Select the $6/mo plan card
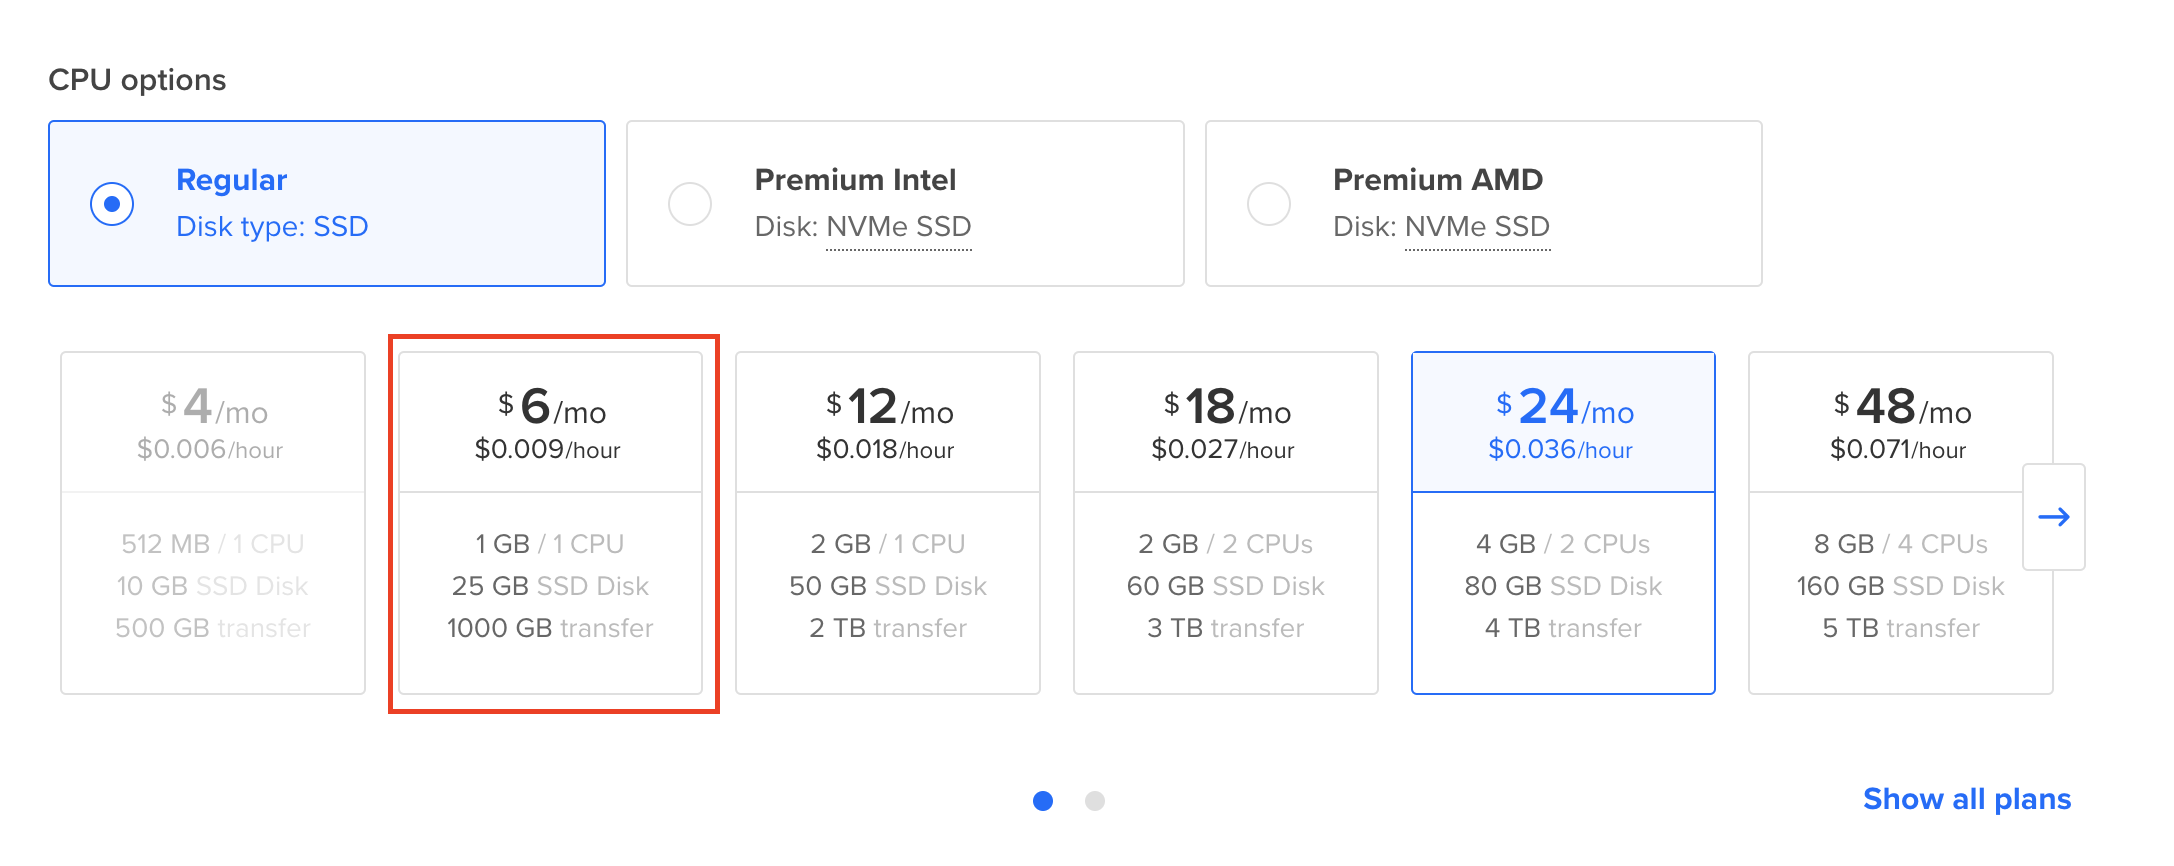The height and width of the screenshot is (866, 2174). [551, 523]
